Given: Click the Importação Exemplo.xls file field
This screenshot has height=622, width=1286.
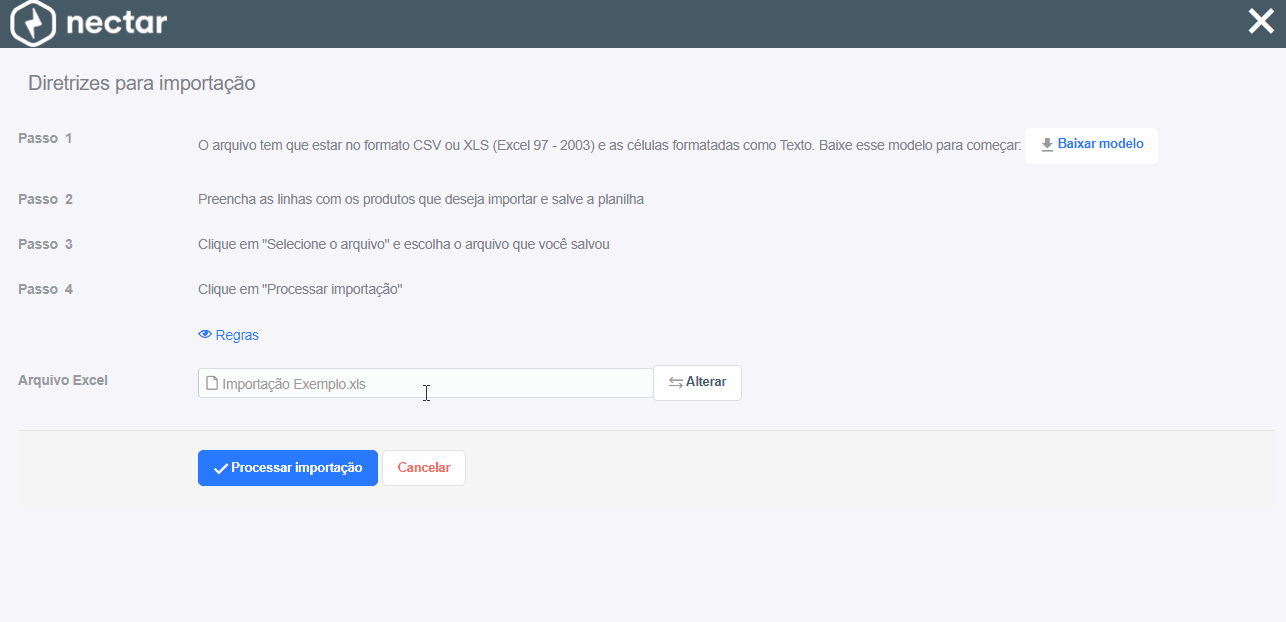Looking at the screenshot, I should [x=425, y=383].
